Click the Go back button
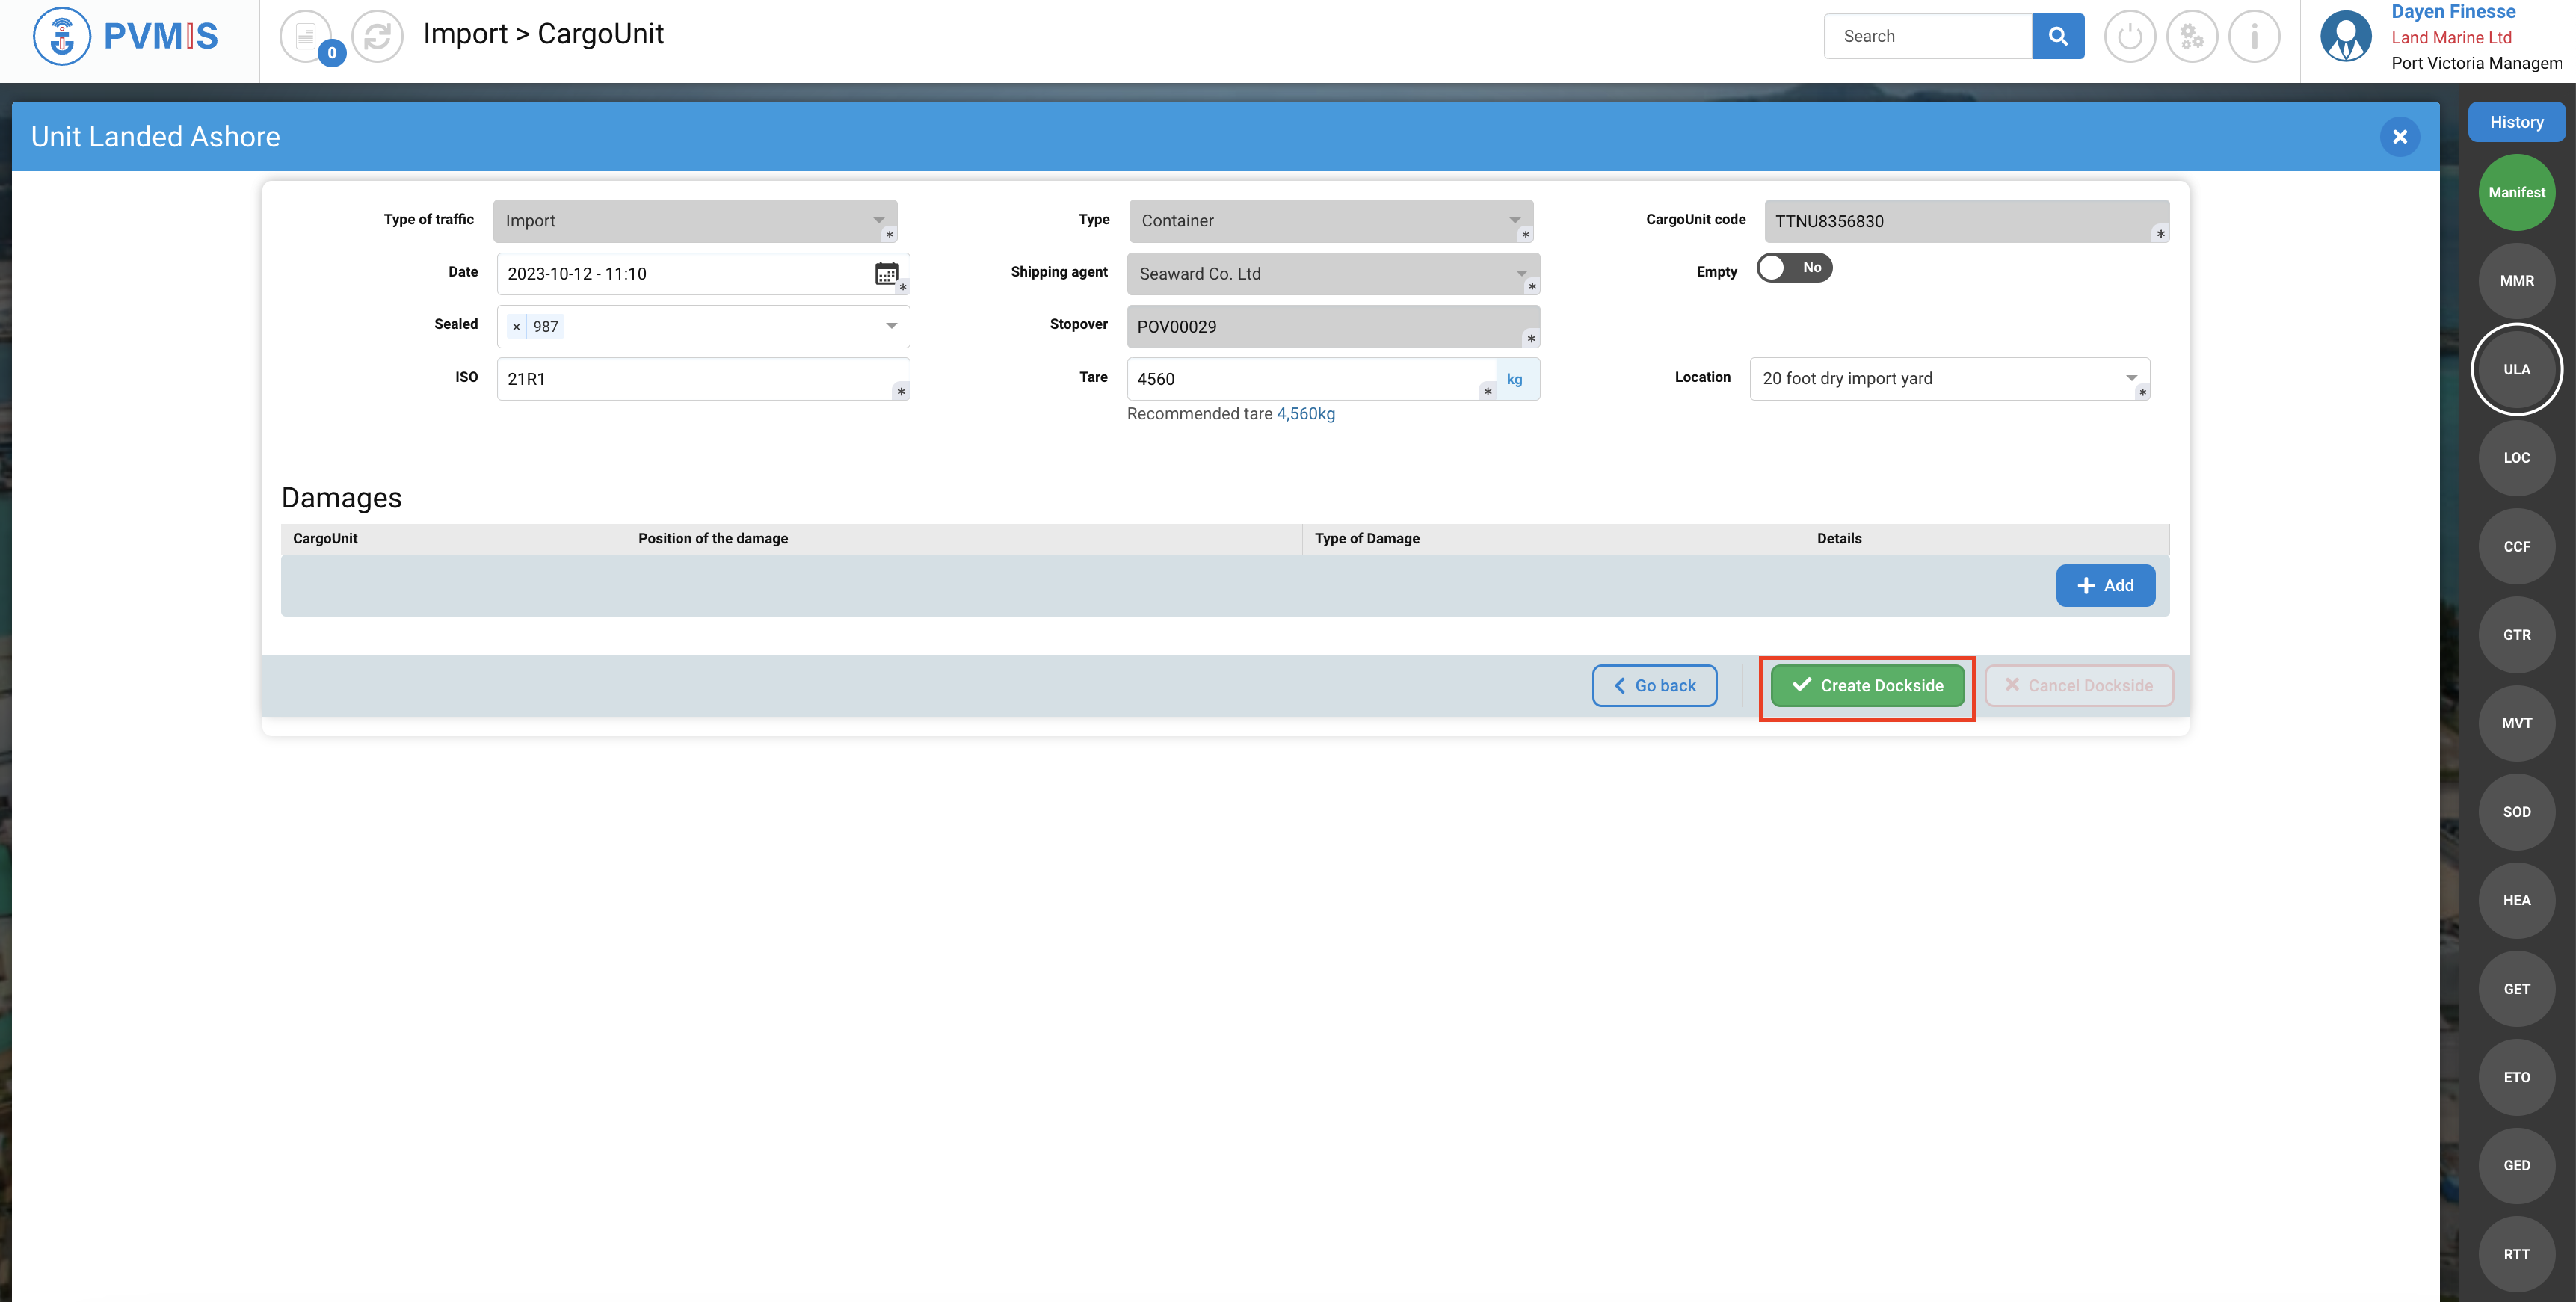Screen dimensions: 2576x1302 click(x=1654, y=685)
